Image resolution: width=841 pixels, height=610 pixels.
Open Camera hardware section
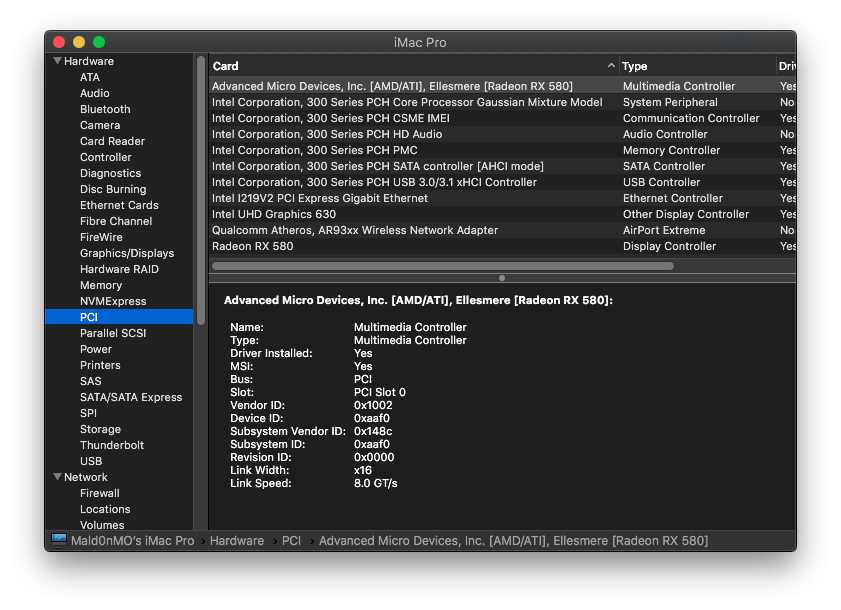pos(100,126)
